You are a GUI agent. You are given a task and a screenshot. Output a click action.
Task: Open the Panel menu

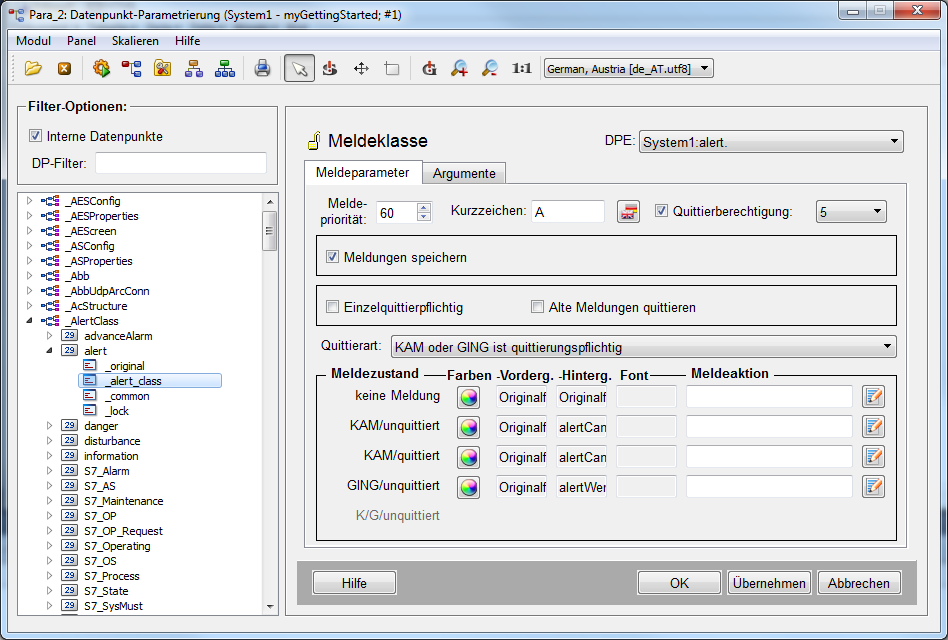tap(82, 40)
